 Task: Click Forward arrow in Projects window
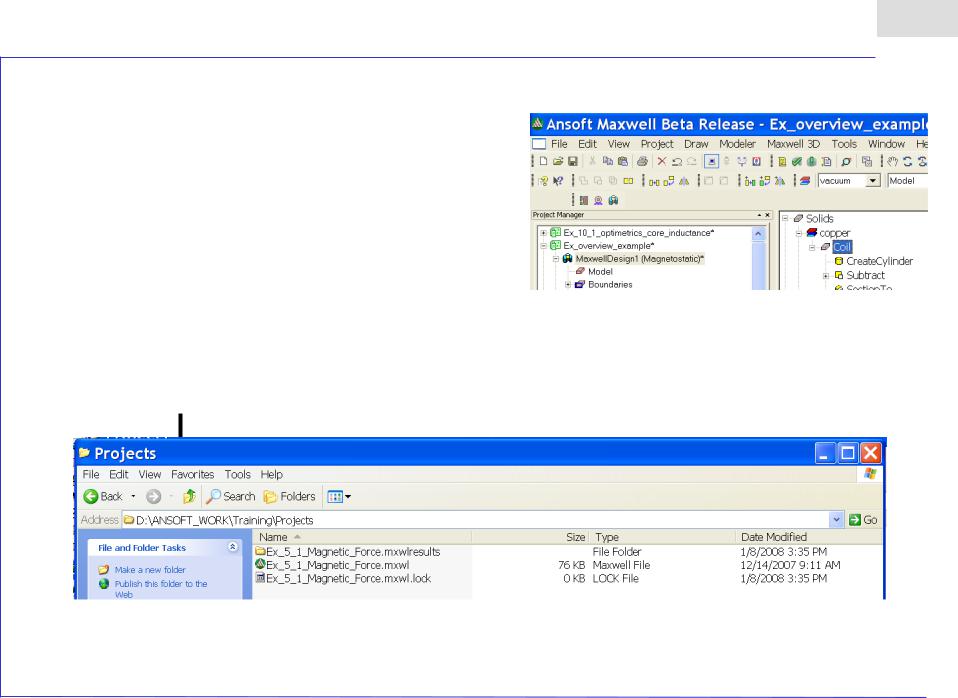click(153, 496)
